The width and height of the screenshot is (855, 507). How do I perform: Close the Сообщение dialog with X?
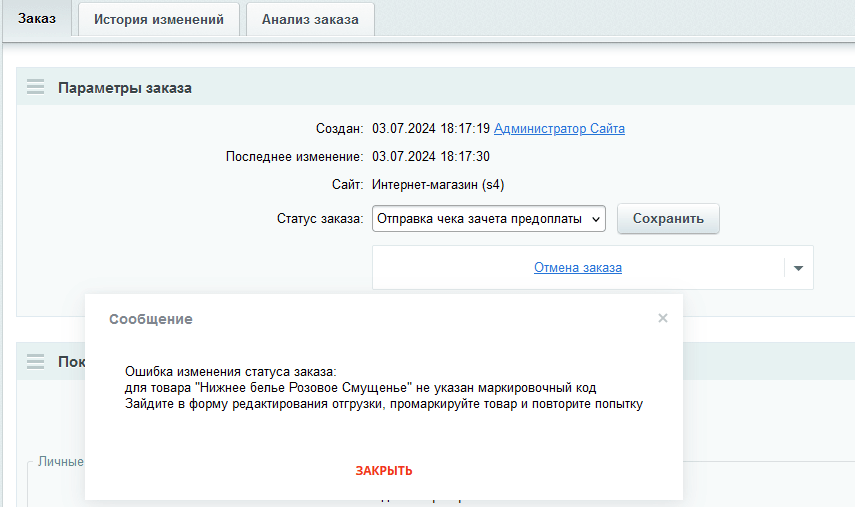663,318
